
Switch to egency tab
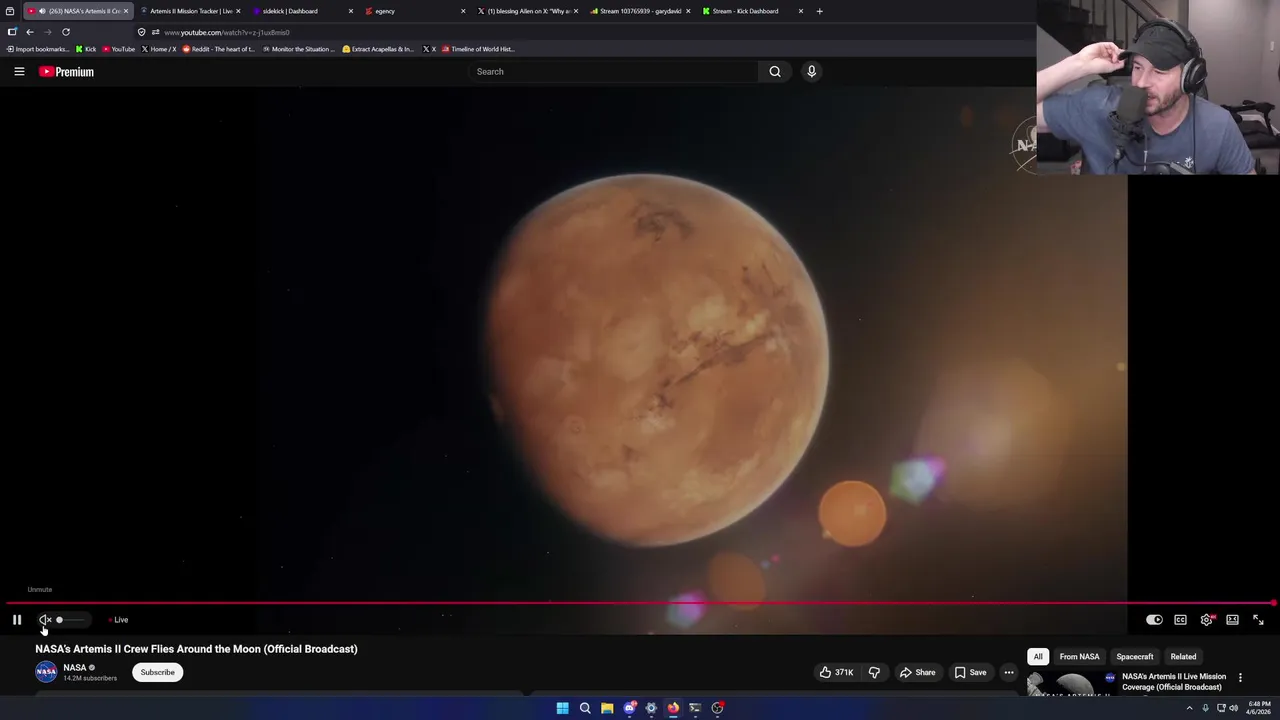[414, 11]
